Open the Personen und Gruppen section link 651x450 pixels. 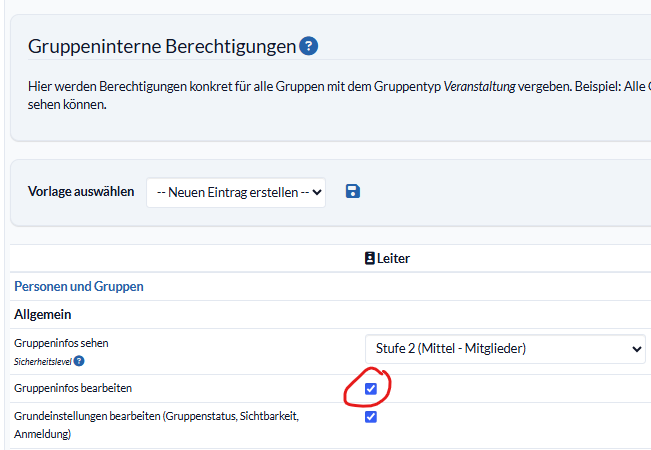[x=79, y=286]
